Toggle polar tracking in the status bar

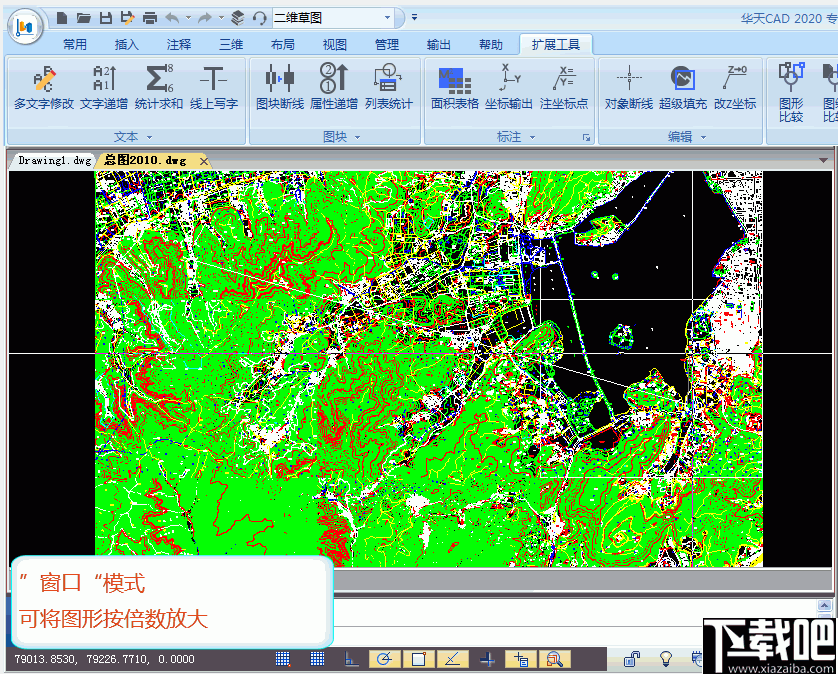pos(385,659)
